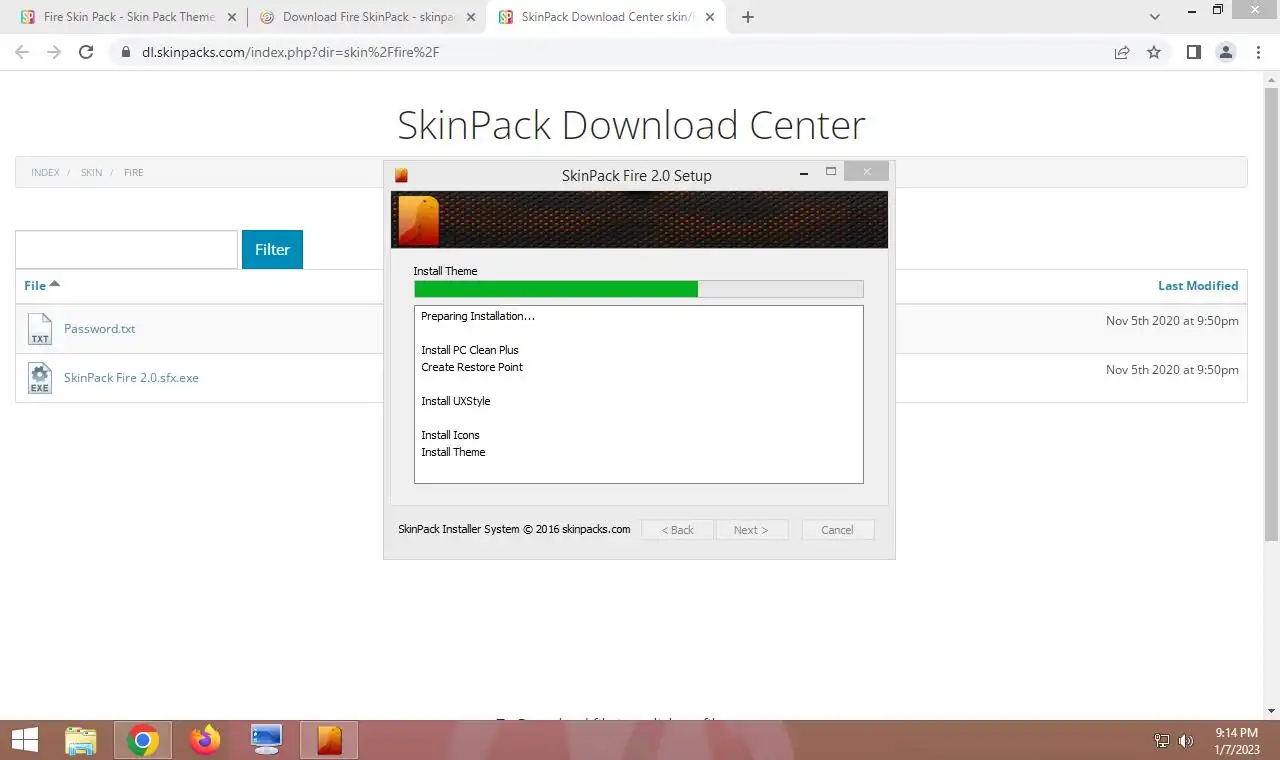Click the SkinPack Installer System copyright text
Screen dimensions: 1280x760
(514, 529)
